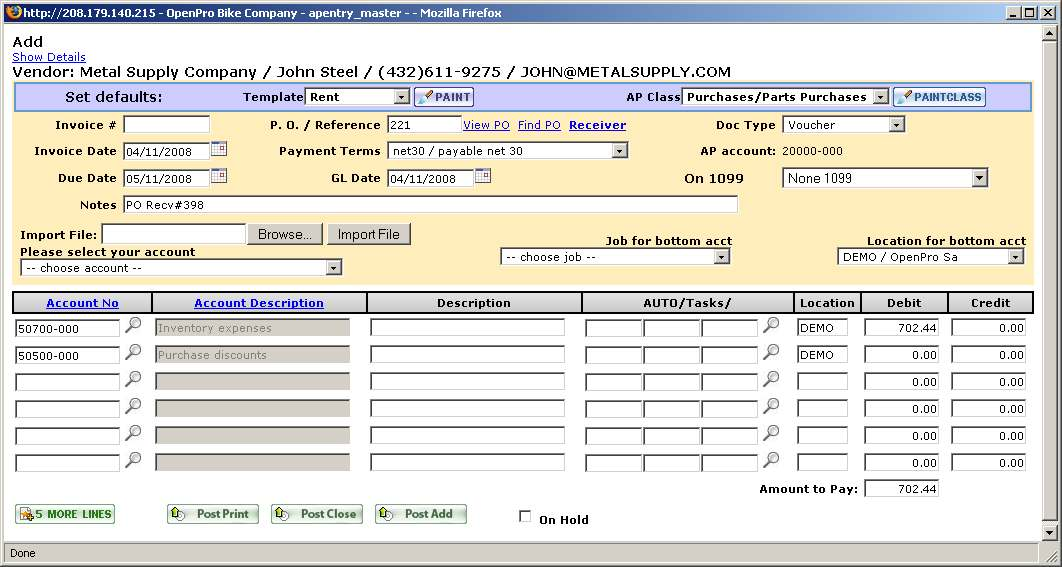Click account lookup magnifier beside 50700-000
This screenshot has width=1062, height=567.
click(133, 325)
